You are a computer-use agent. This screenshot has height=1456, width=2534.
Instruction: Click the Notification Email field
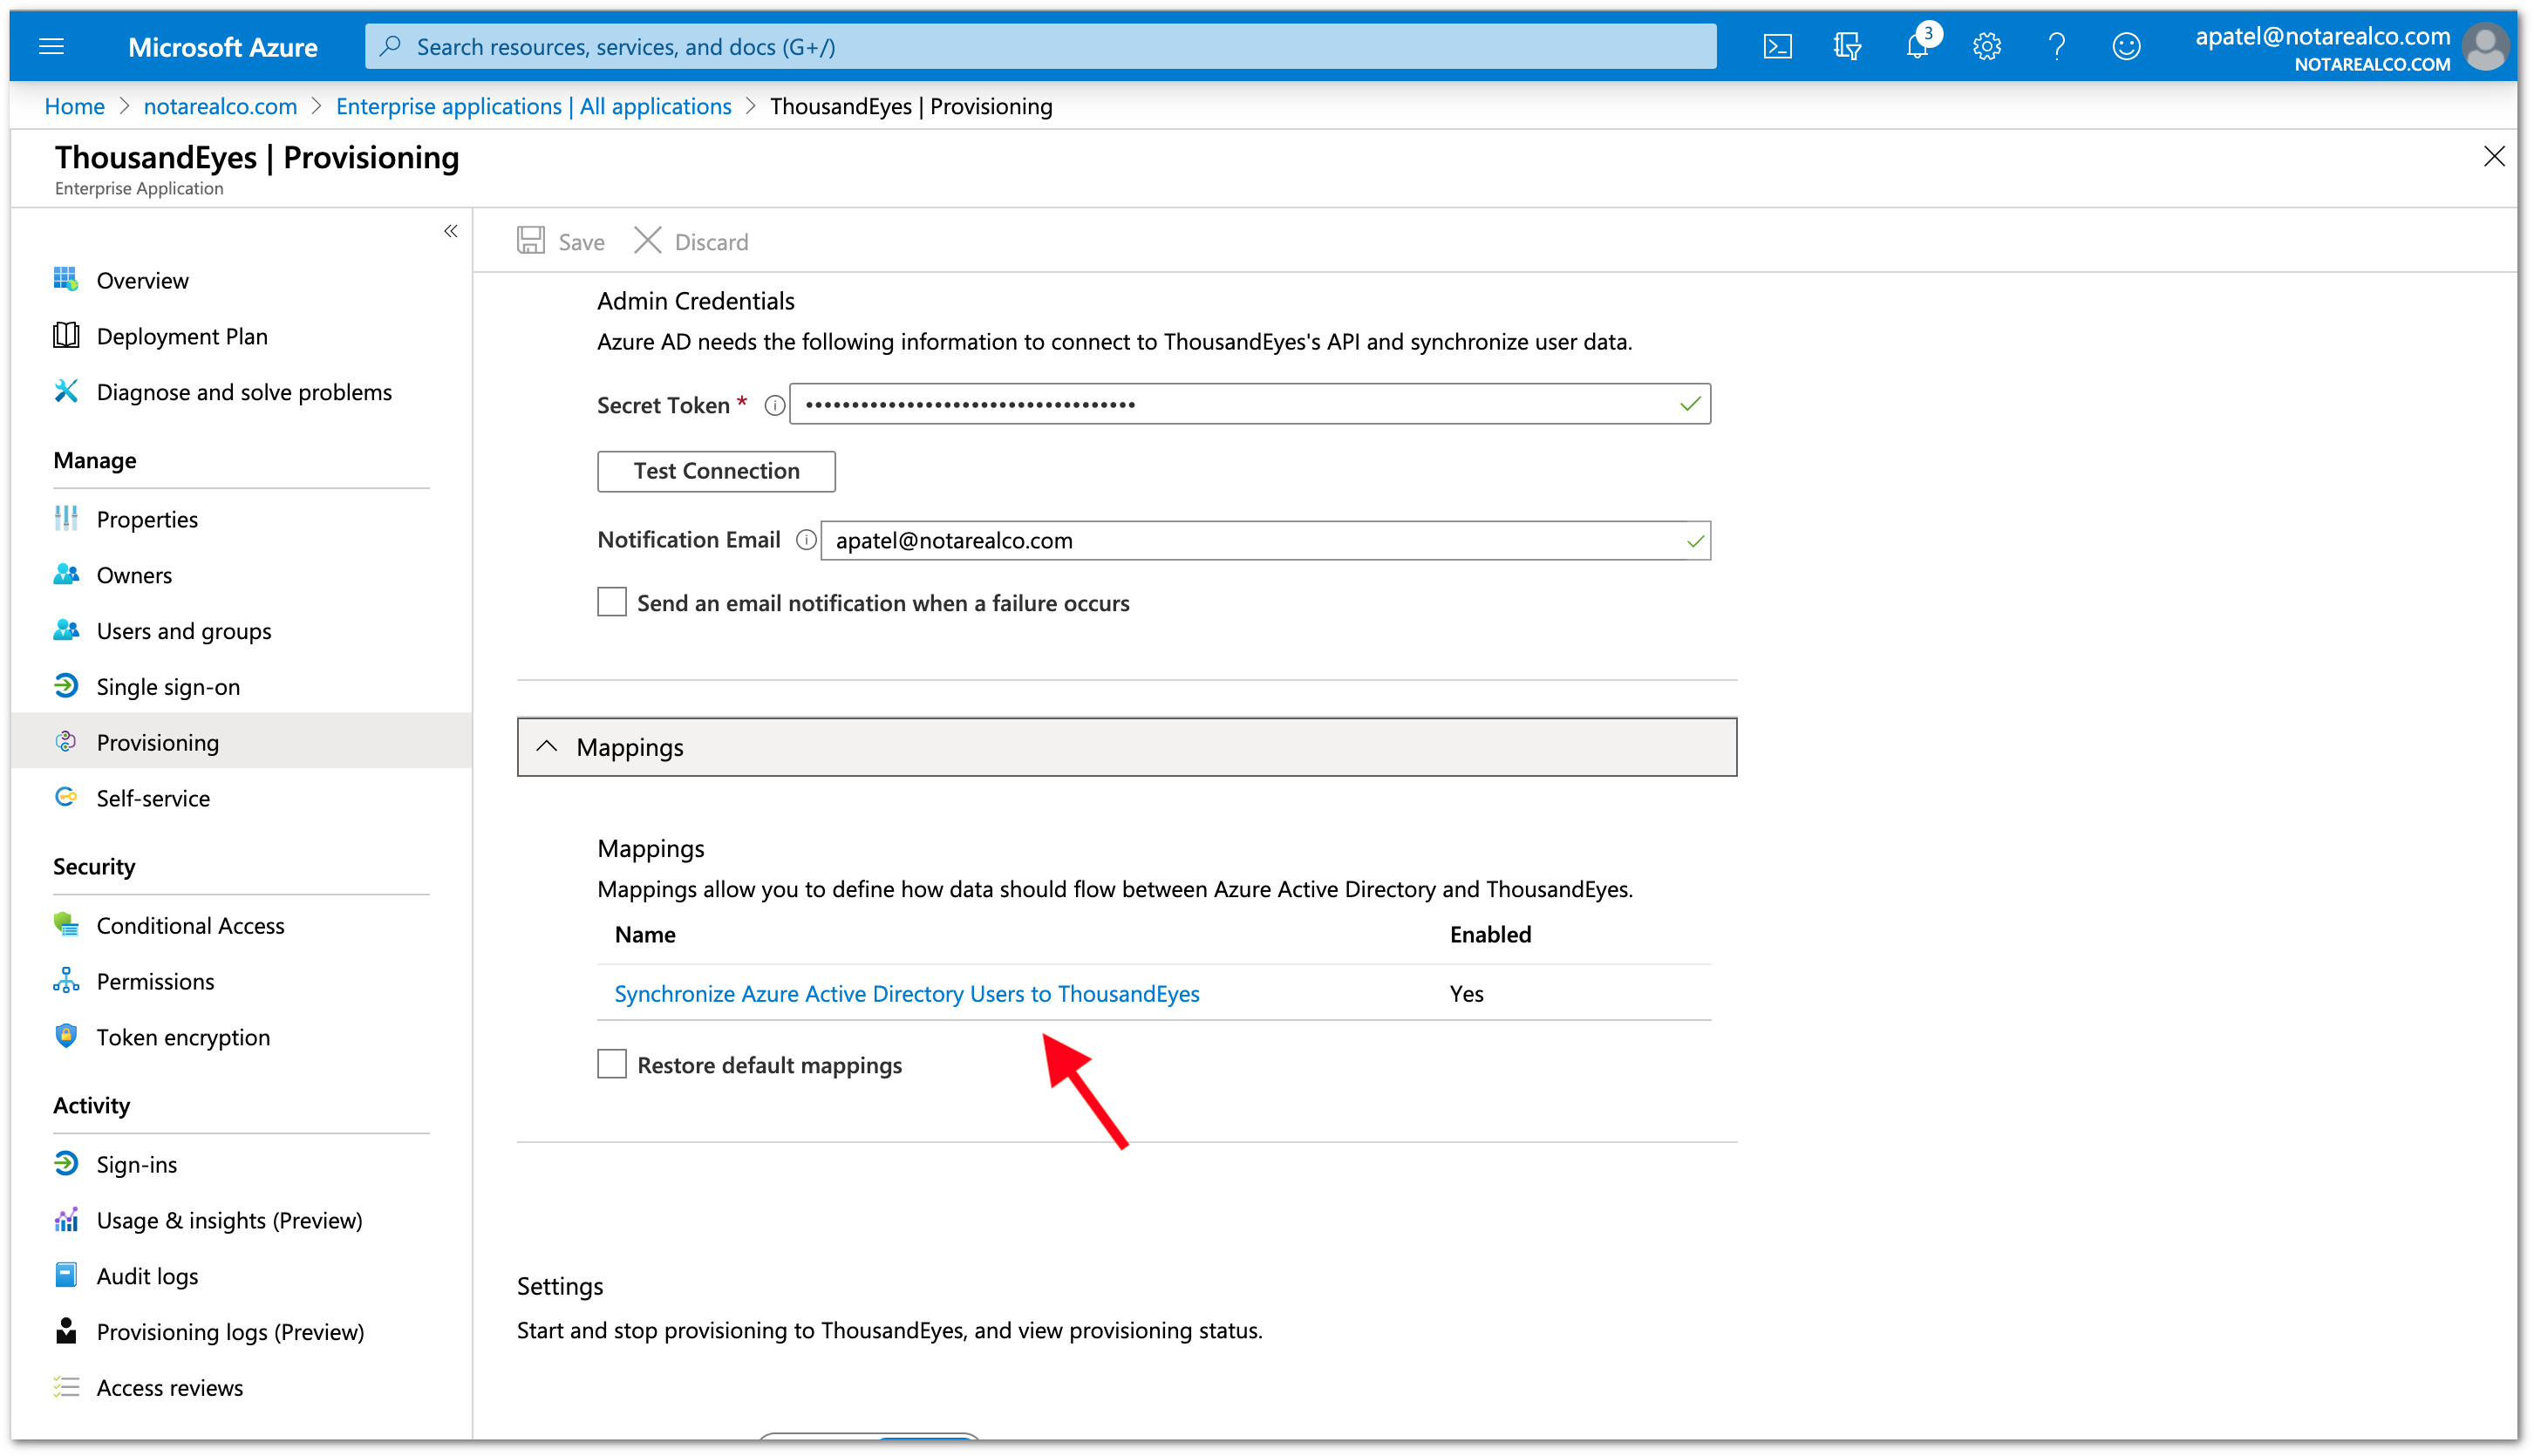tap(1265, 541)
